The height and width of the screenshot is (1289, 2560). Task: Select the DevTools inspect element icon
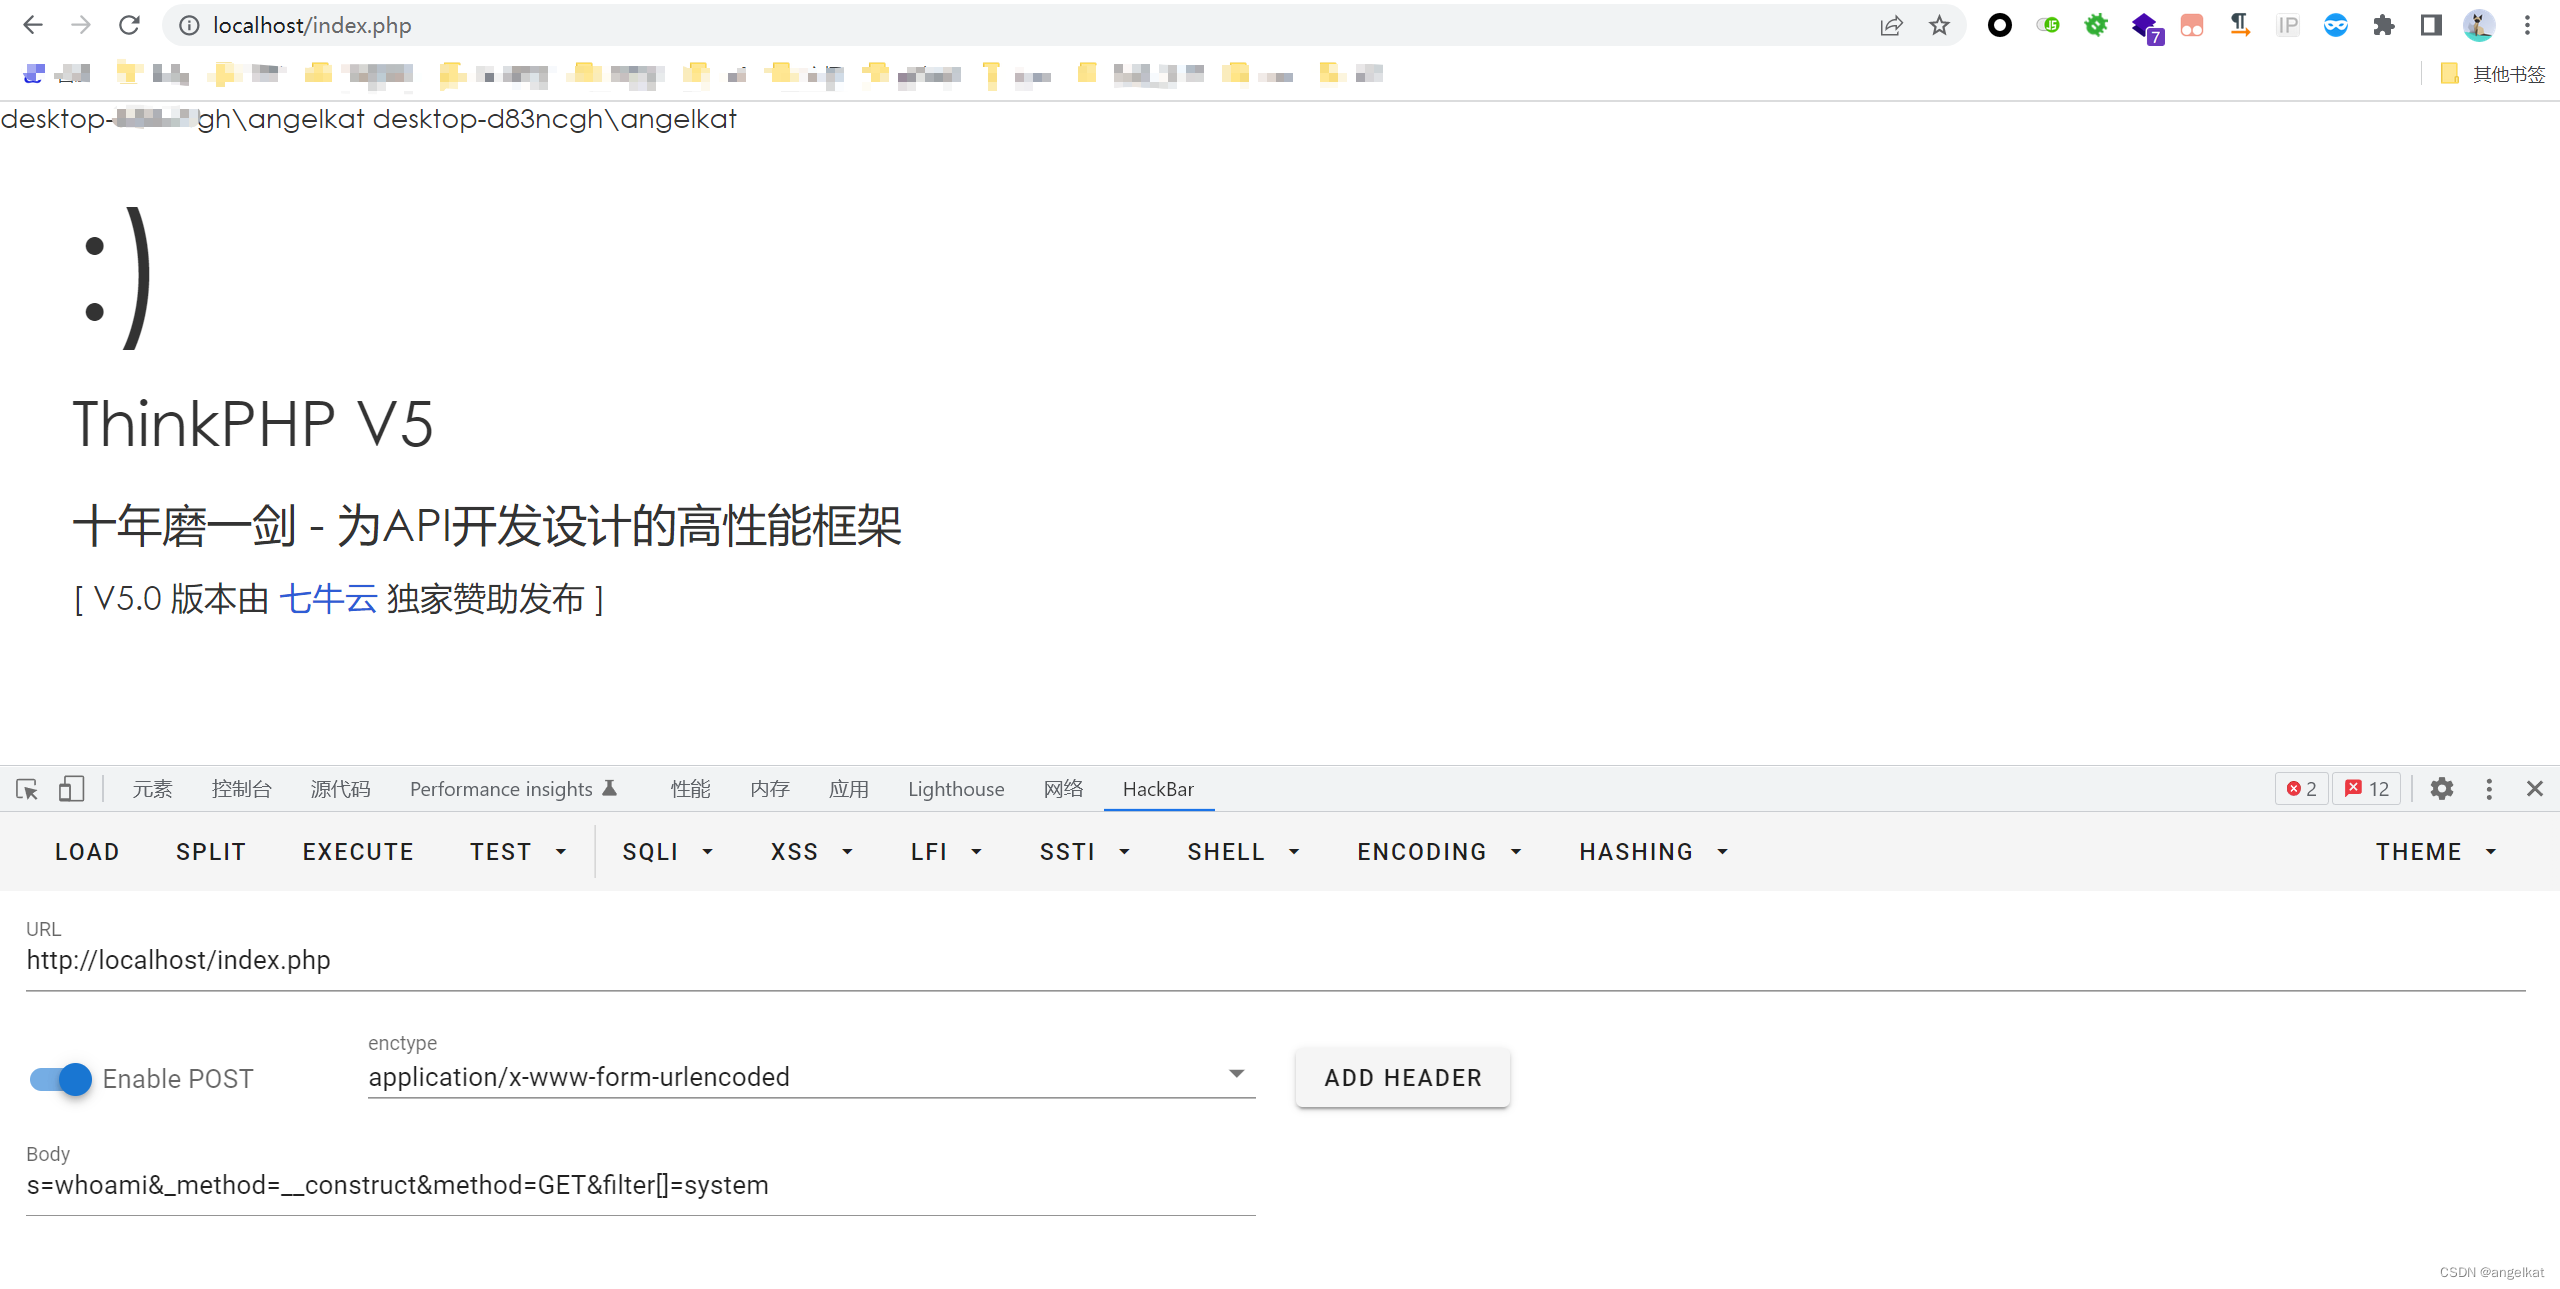click(27, 789)
